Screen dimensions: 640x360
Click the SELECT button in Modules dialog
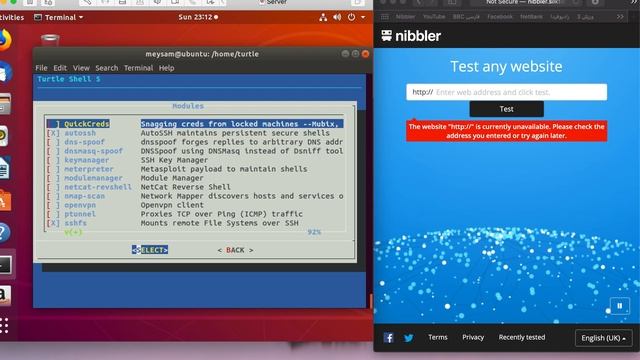[150, 250]
